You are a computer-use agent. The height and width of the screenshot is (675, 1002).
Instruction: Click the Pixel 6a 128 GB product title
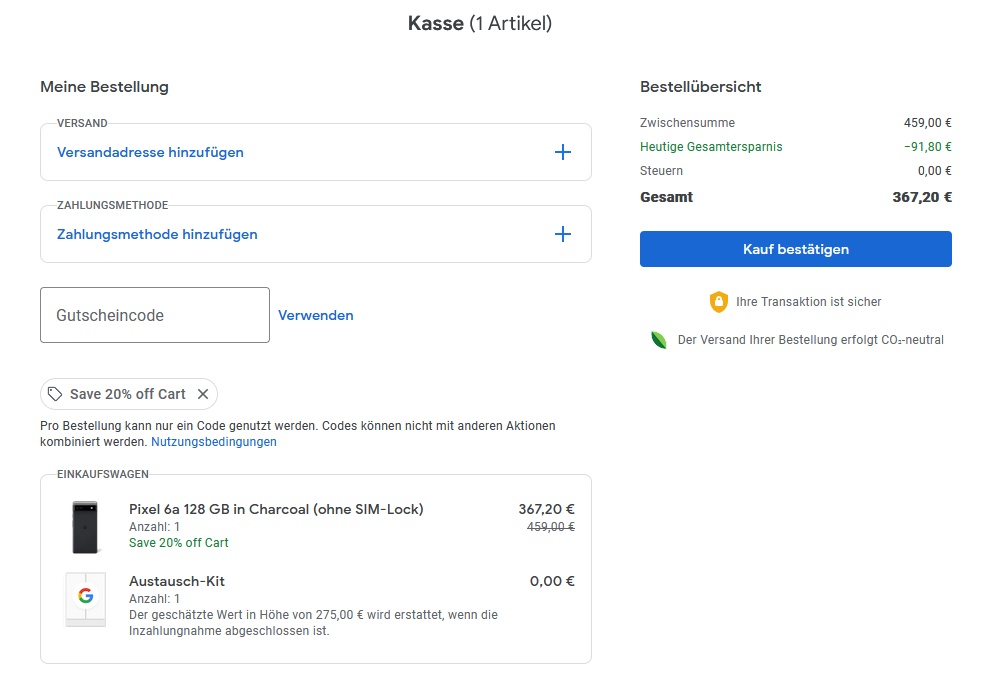click(x=276, y=509)
